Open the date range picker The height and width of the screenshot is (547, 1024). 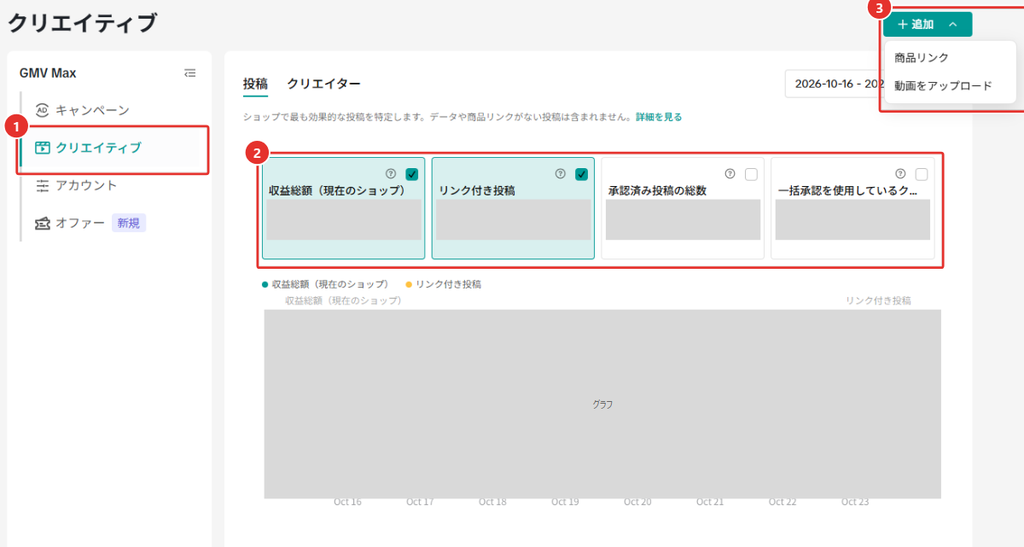pos(835,84)
